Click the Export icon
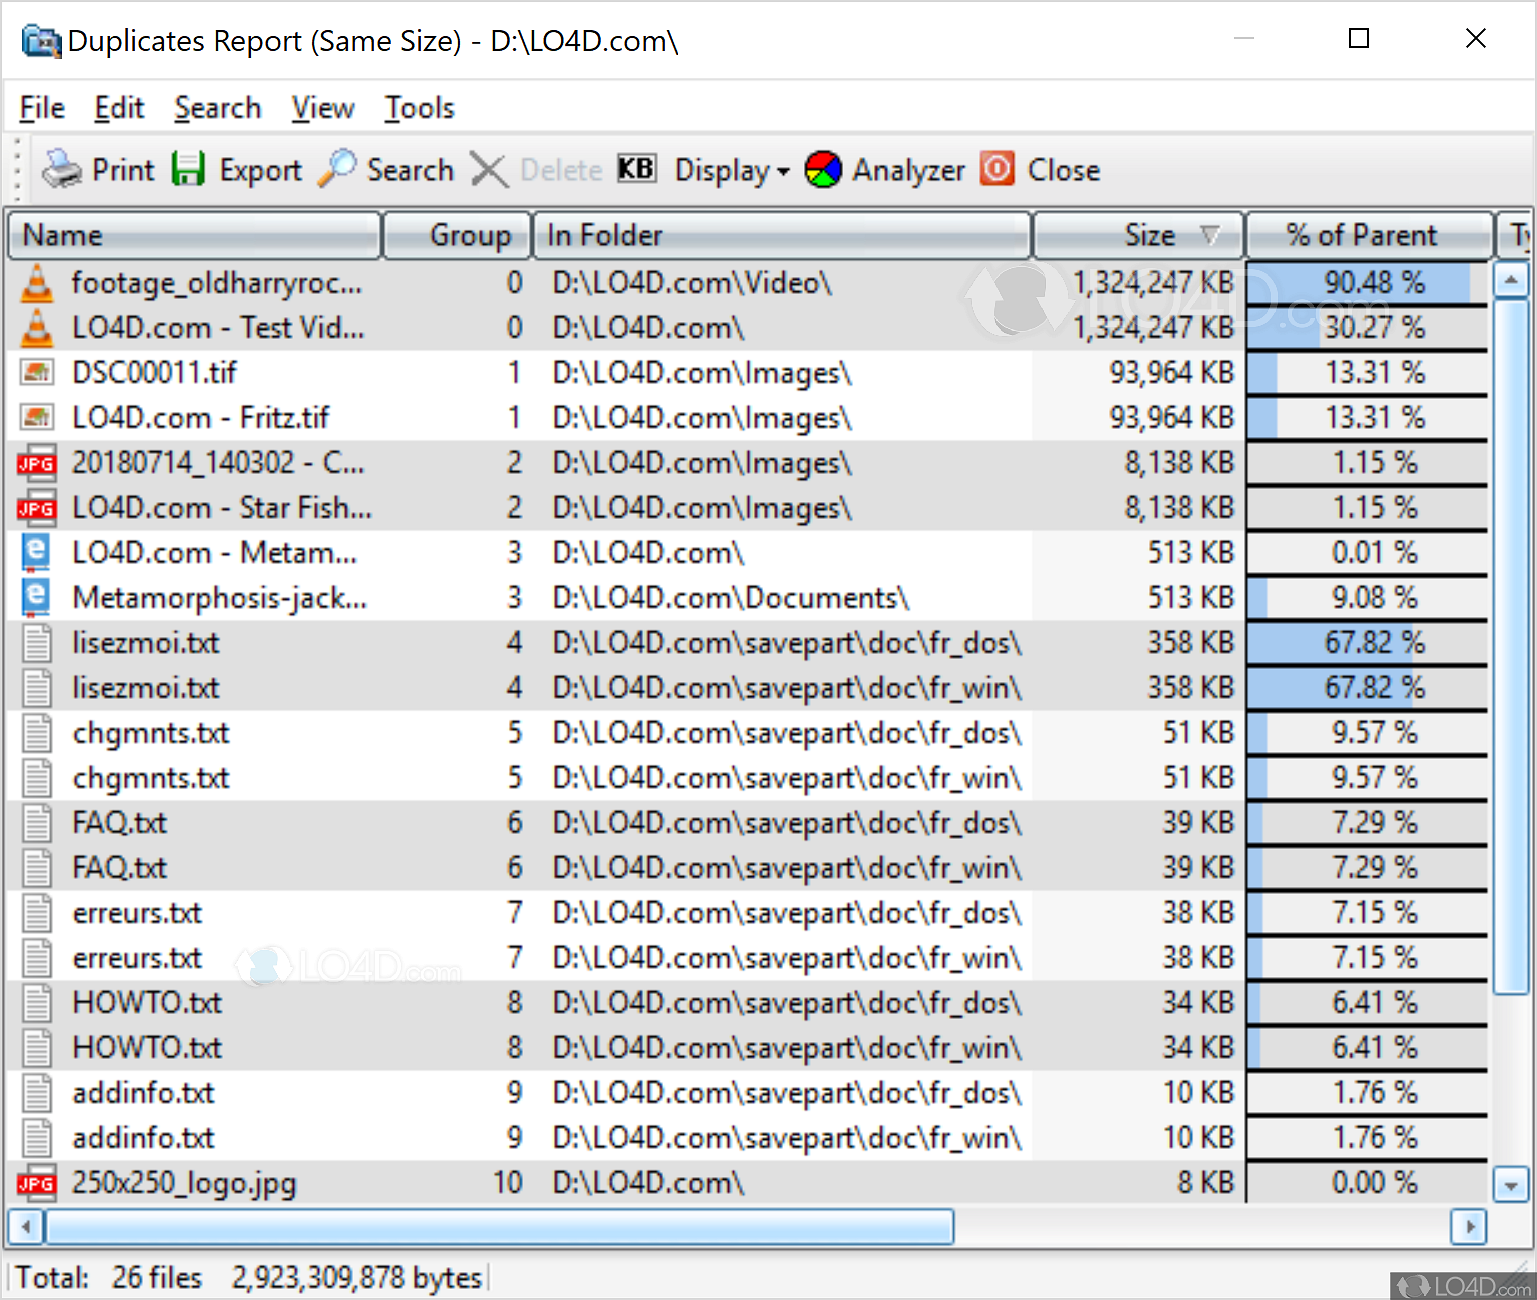Image resolution: width=1537 pixels, height=1300 pixels. click(x=189, y=169)
